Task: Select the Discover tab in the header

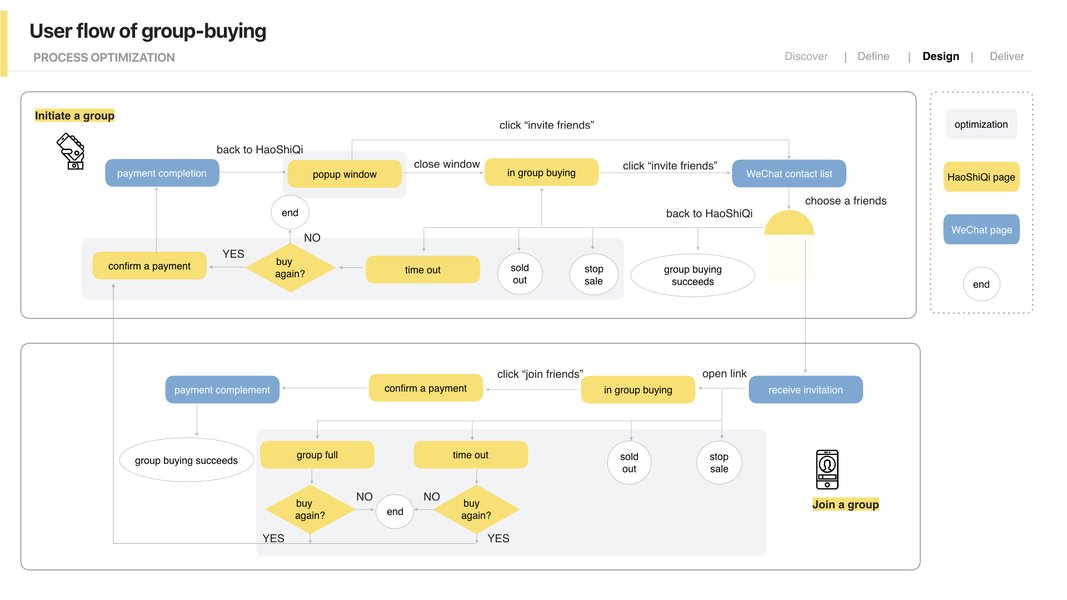Action: tap(806, 57)
